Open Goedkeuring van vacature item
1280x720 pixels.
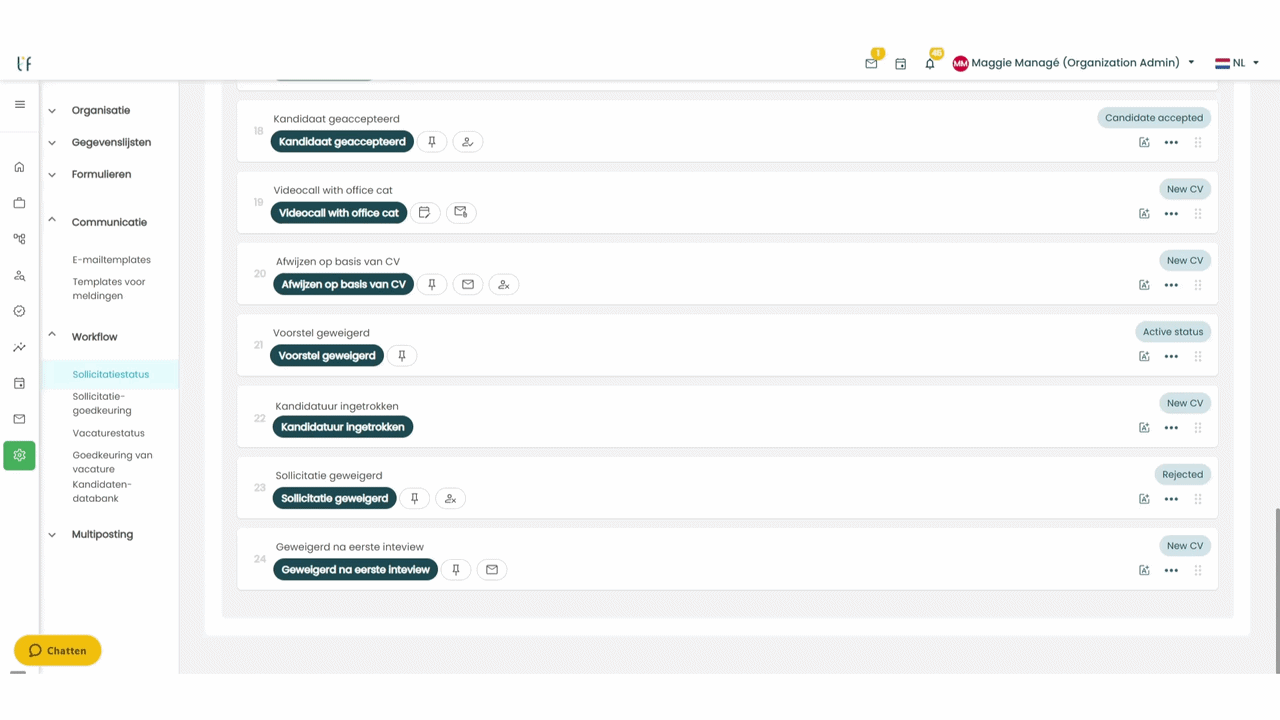[112, 462]
